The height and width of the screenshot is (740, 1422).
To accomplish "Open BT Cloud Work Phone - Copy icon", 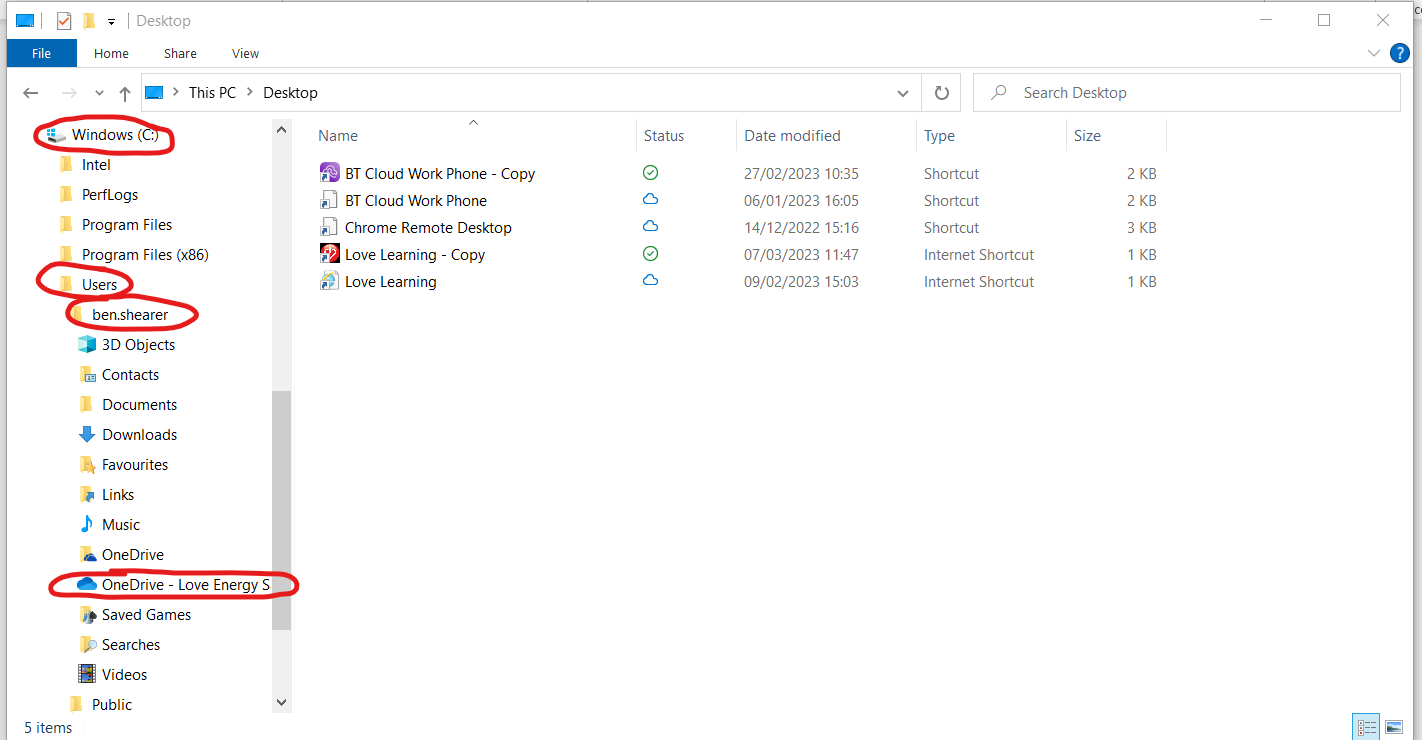I will coord(329,173).
